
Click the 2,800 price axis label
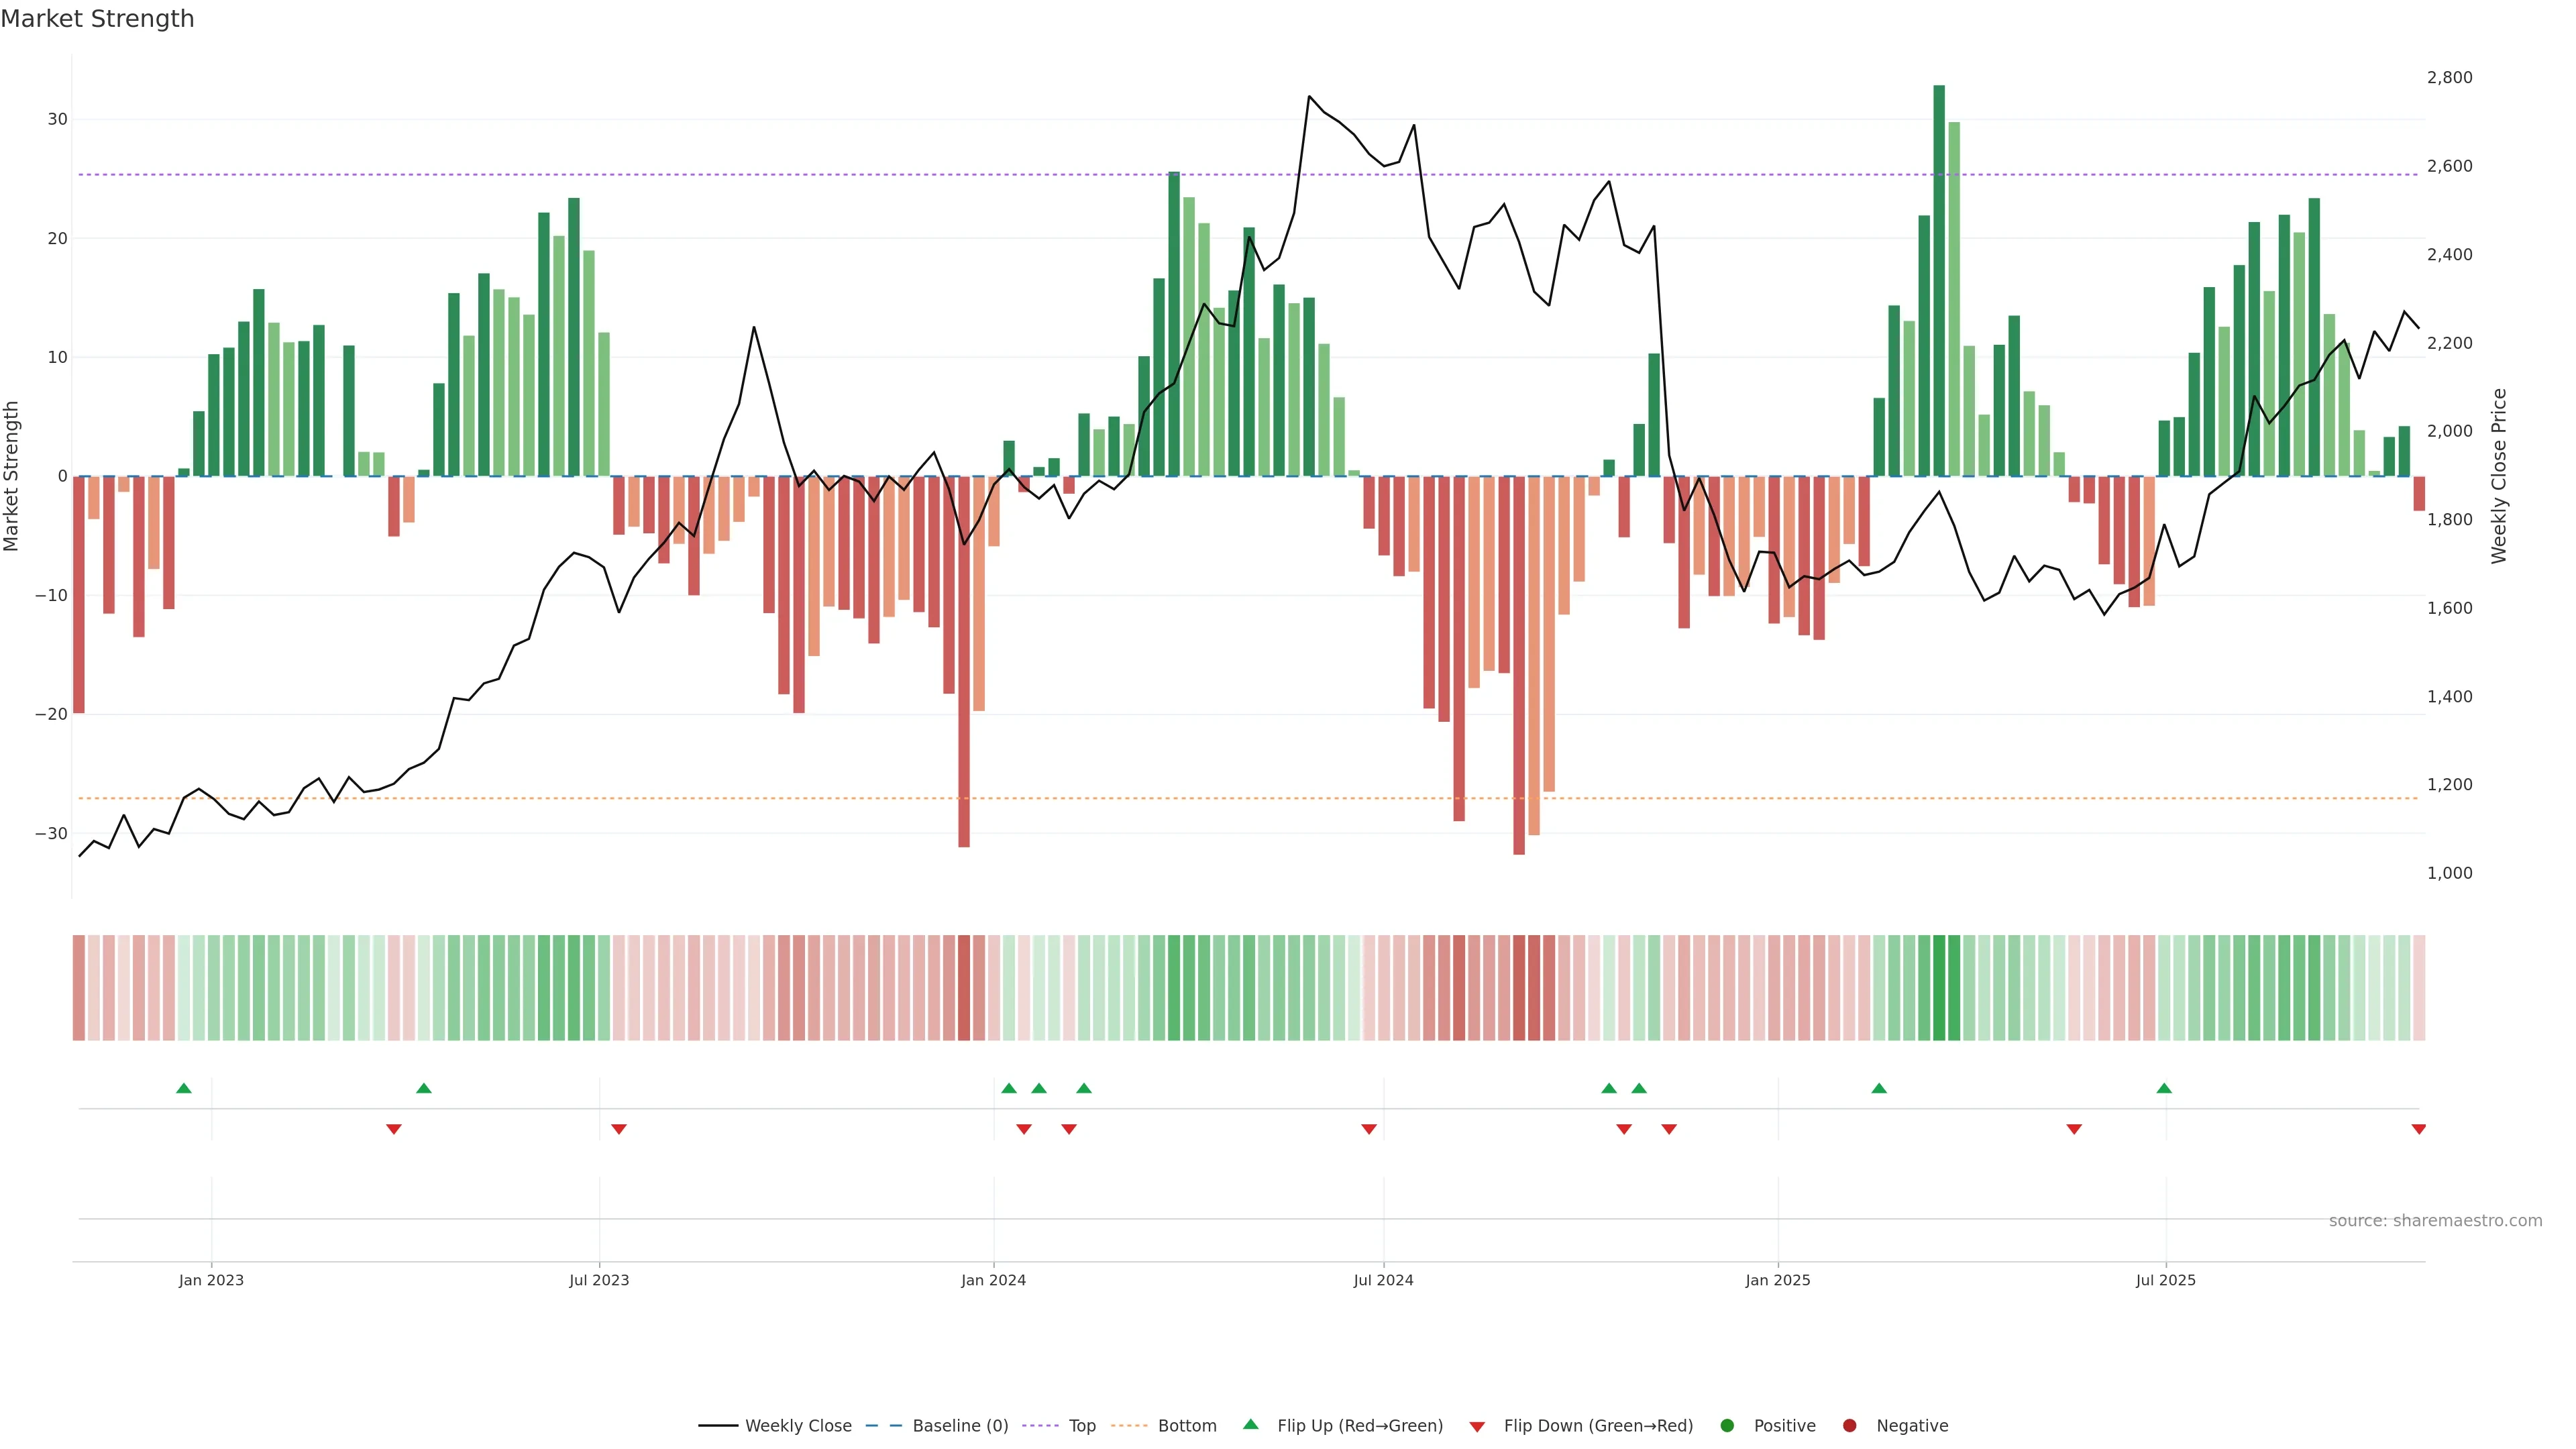[x=2449, y=78]
